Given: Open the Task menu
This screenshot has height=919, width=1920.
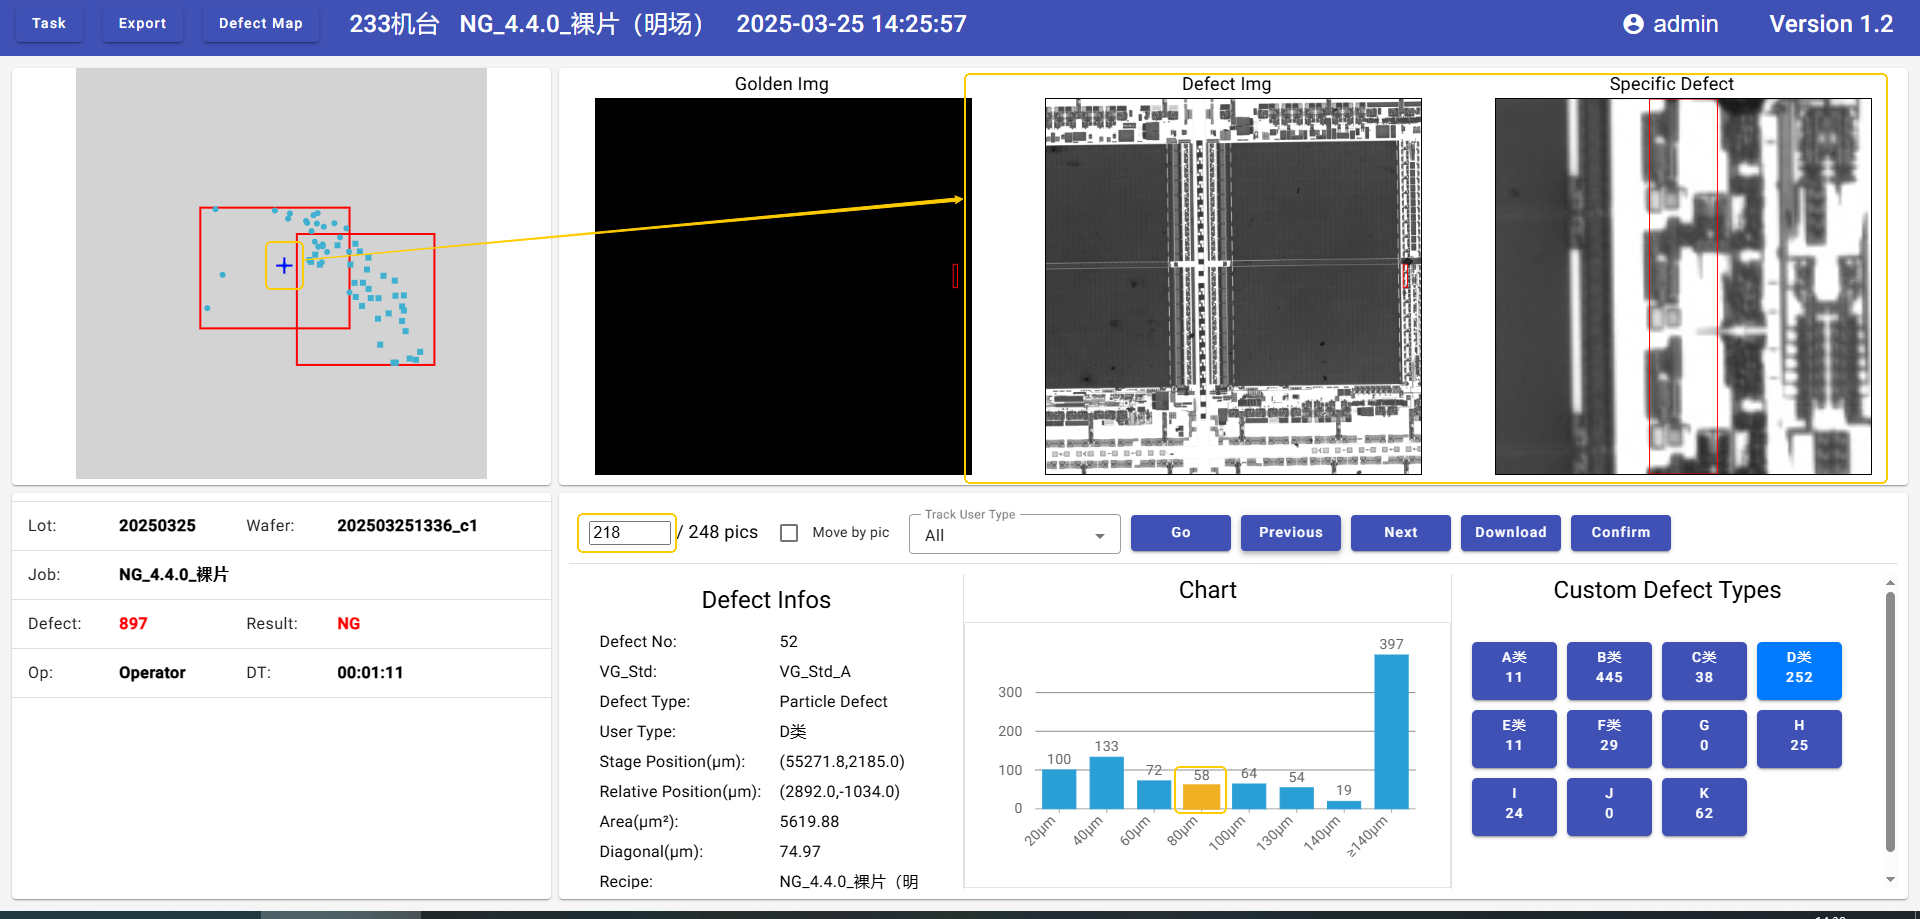Looking at the screenshot, I should coord(48,23).
